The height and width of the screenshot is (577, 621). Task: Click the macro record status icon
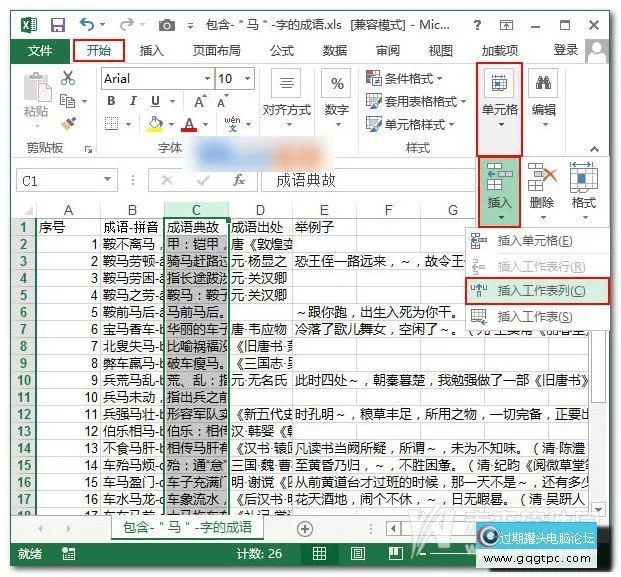68,554
